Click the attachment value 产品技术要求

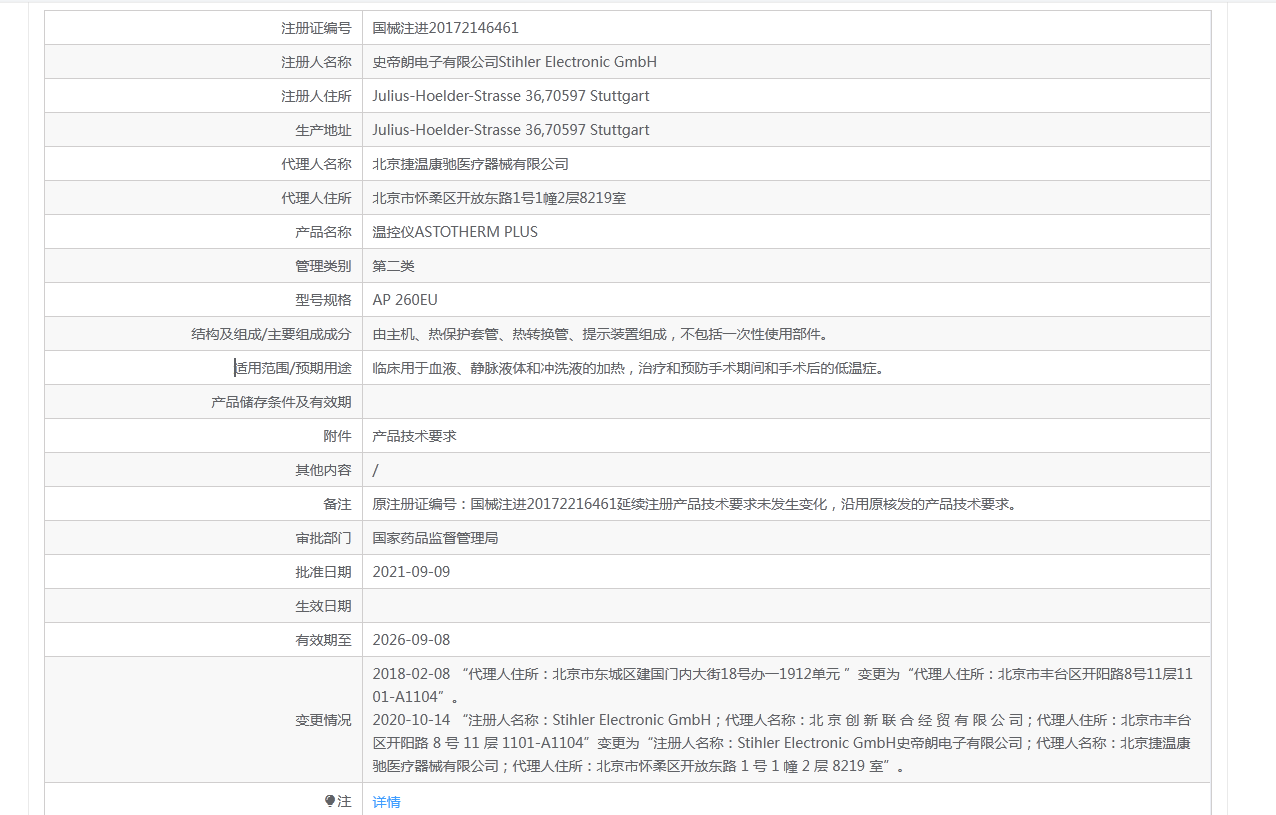pos(414,436)
